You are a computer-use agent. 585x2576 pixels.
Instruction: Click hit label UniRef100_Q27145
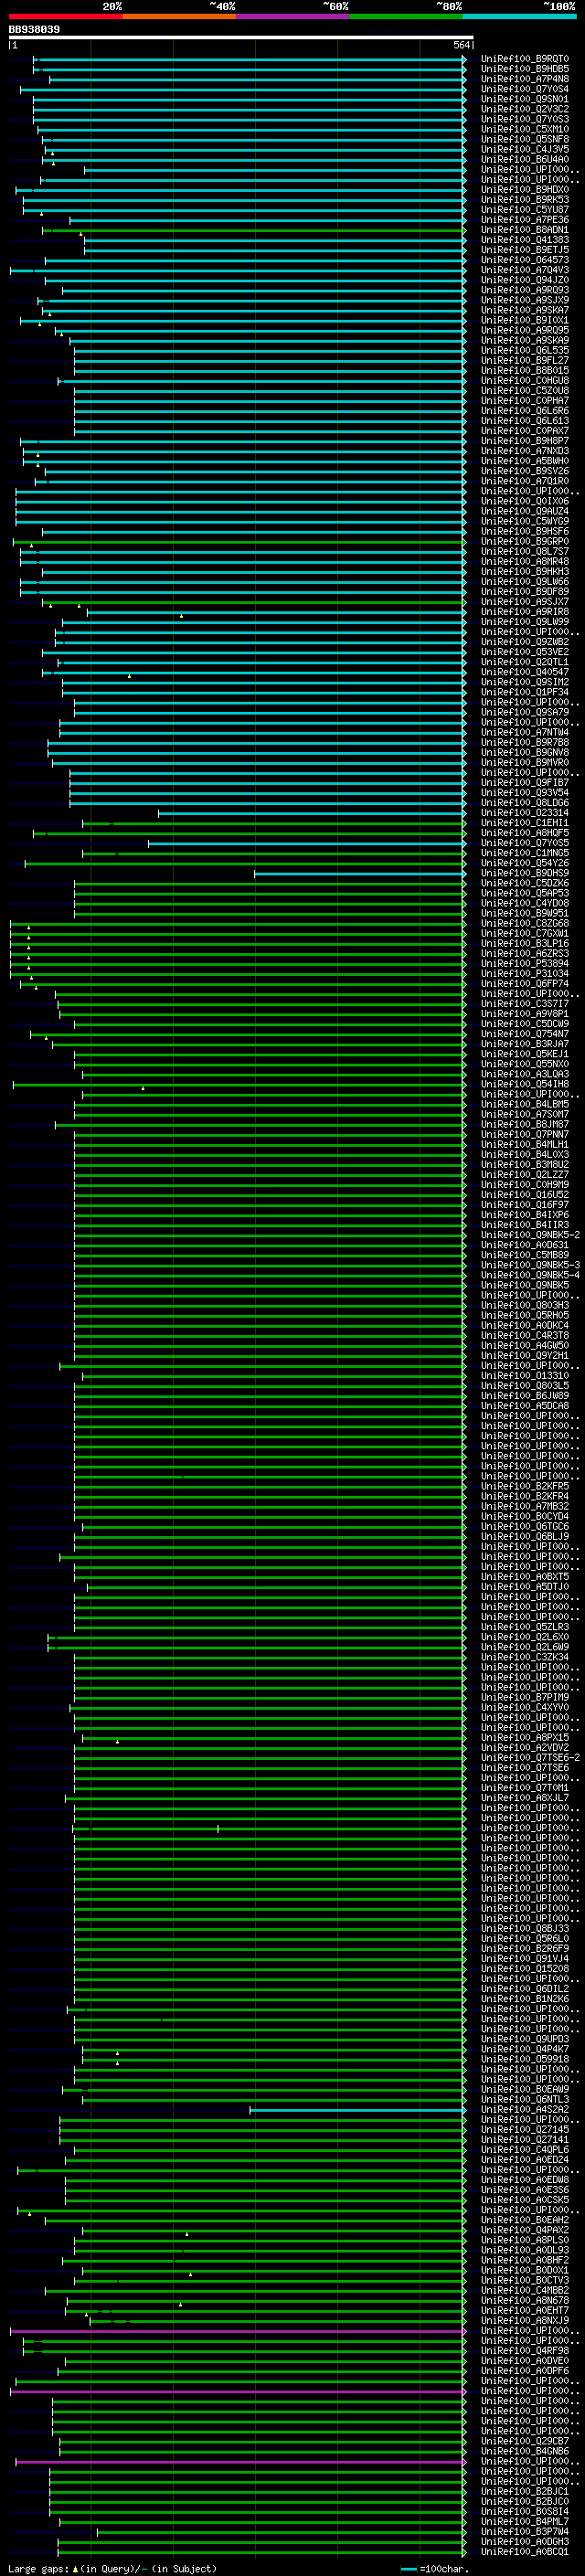pyautogui.click(x=525, y=2129)
